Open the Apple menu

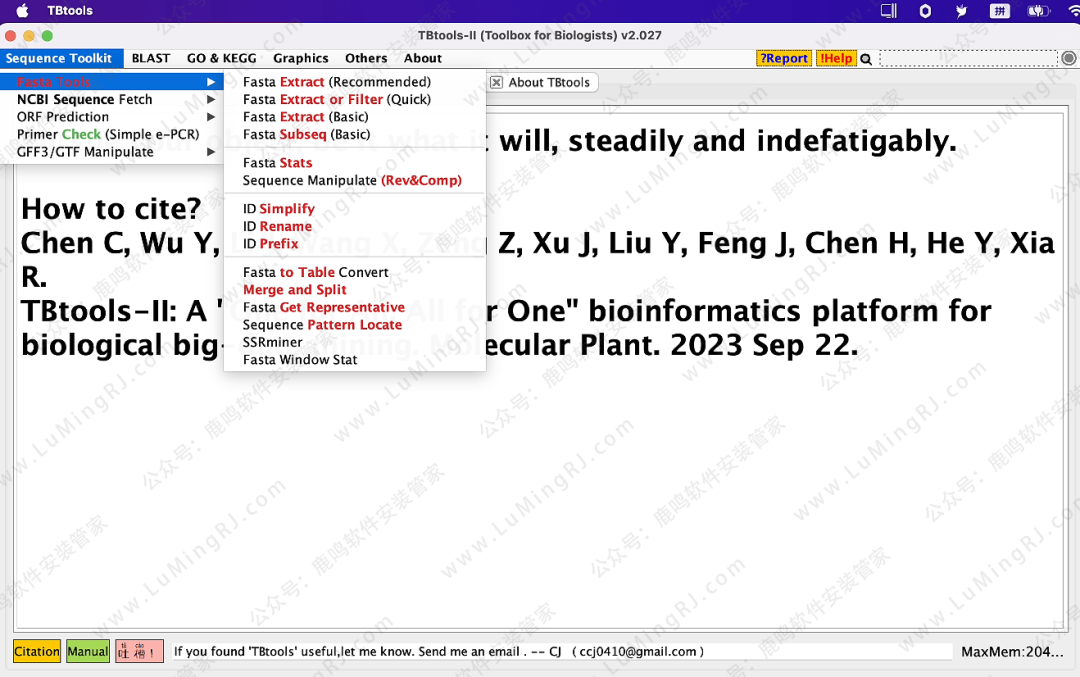coord(22,11)
